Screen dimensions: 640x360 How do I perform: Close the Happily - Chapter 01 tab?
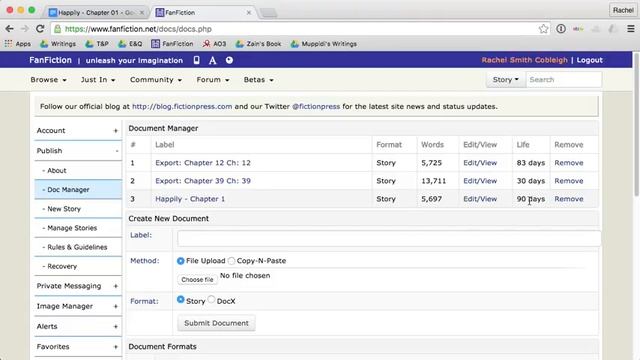point(142,13)
